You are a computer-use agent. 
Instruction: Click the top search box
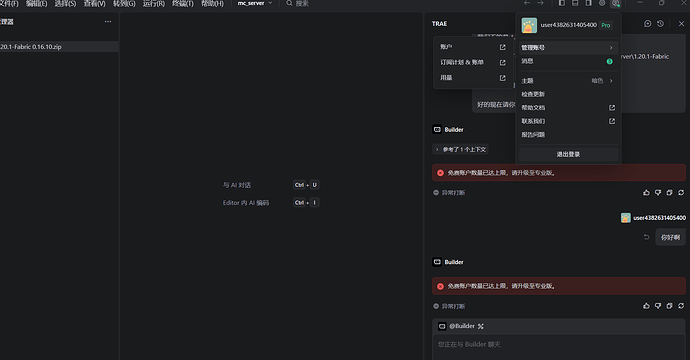297,3
